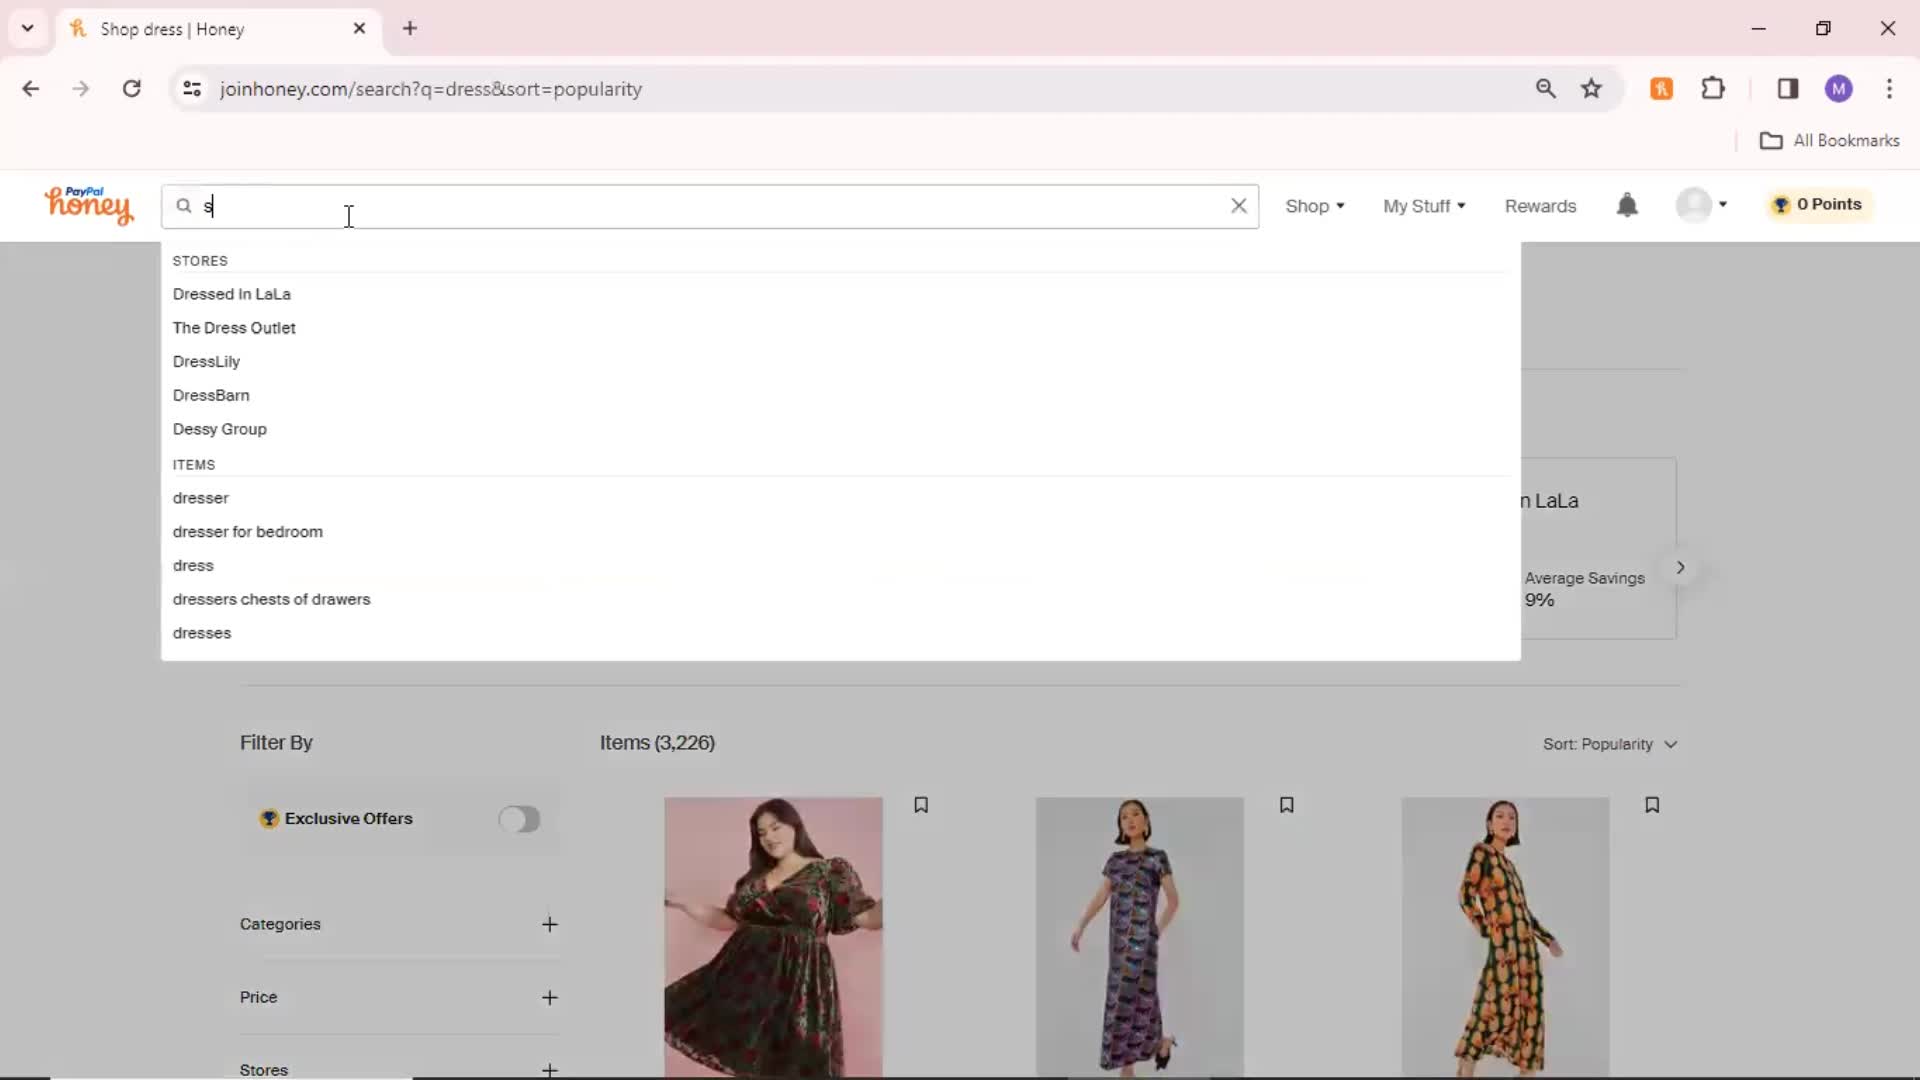Bookmark the orange print dress item

(1652, 805)
